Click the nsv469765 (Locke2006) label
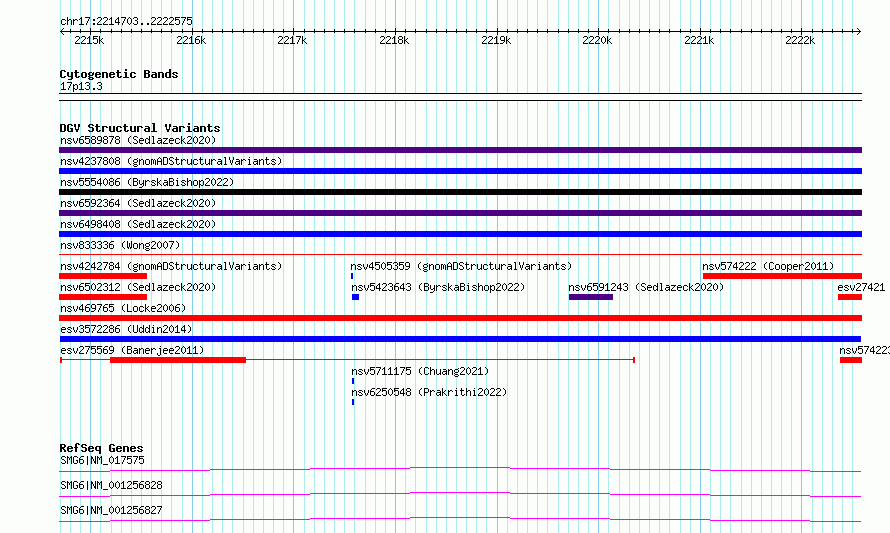This screenshot has width=890, height=533. click(x=123, y=308)
